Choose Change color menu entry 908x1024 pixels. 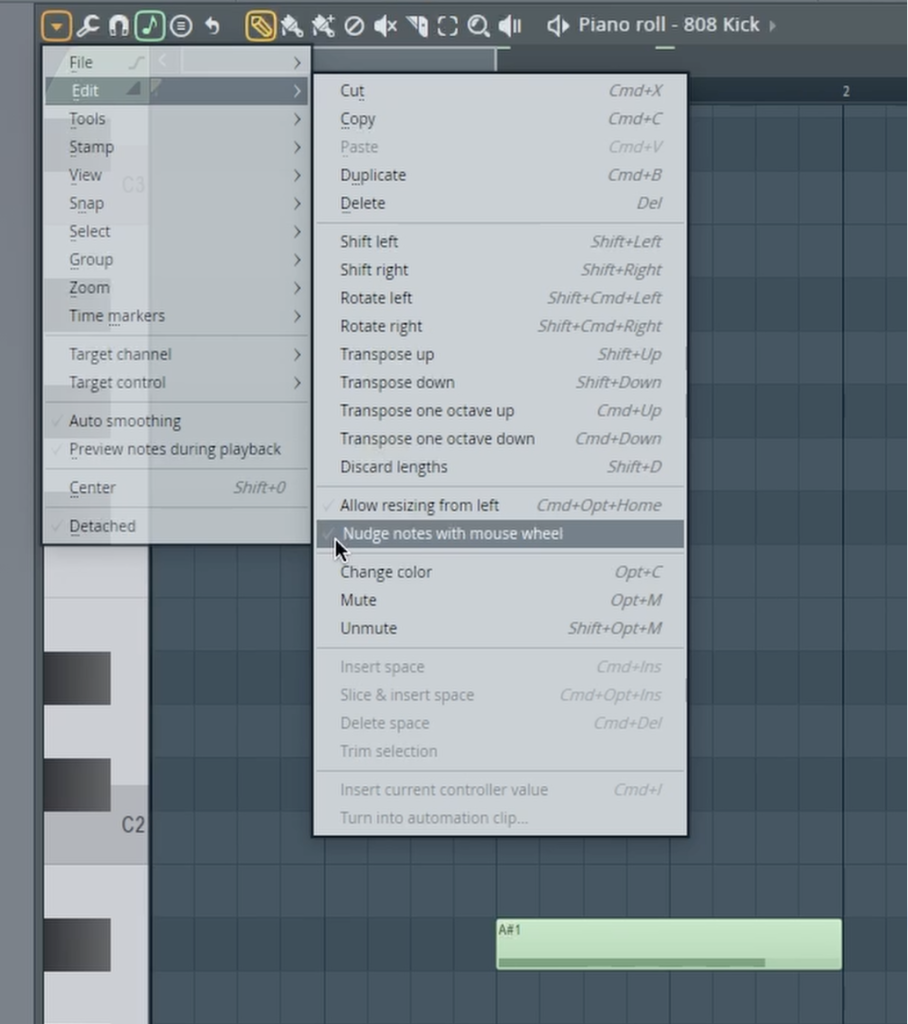click(386, 572)
